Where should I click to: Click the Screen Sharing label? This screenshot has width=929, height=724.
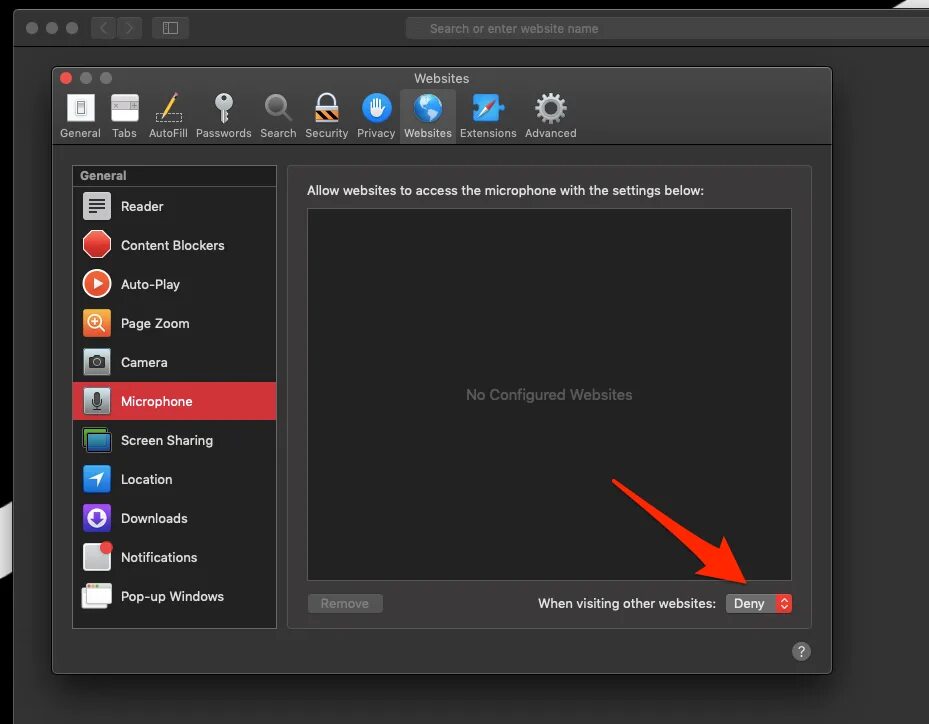(166, 440)
